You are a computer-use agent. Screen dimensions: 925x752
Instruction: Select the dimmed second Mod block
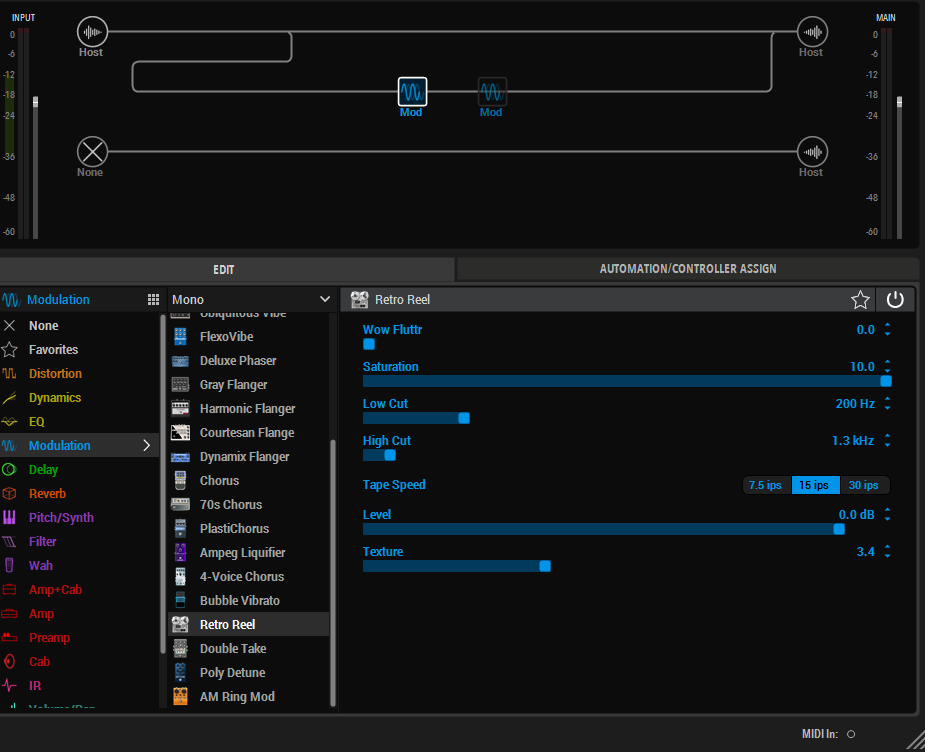(491, 92)
